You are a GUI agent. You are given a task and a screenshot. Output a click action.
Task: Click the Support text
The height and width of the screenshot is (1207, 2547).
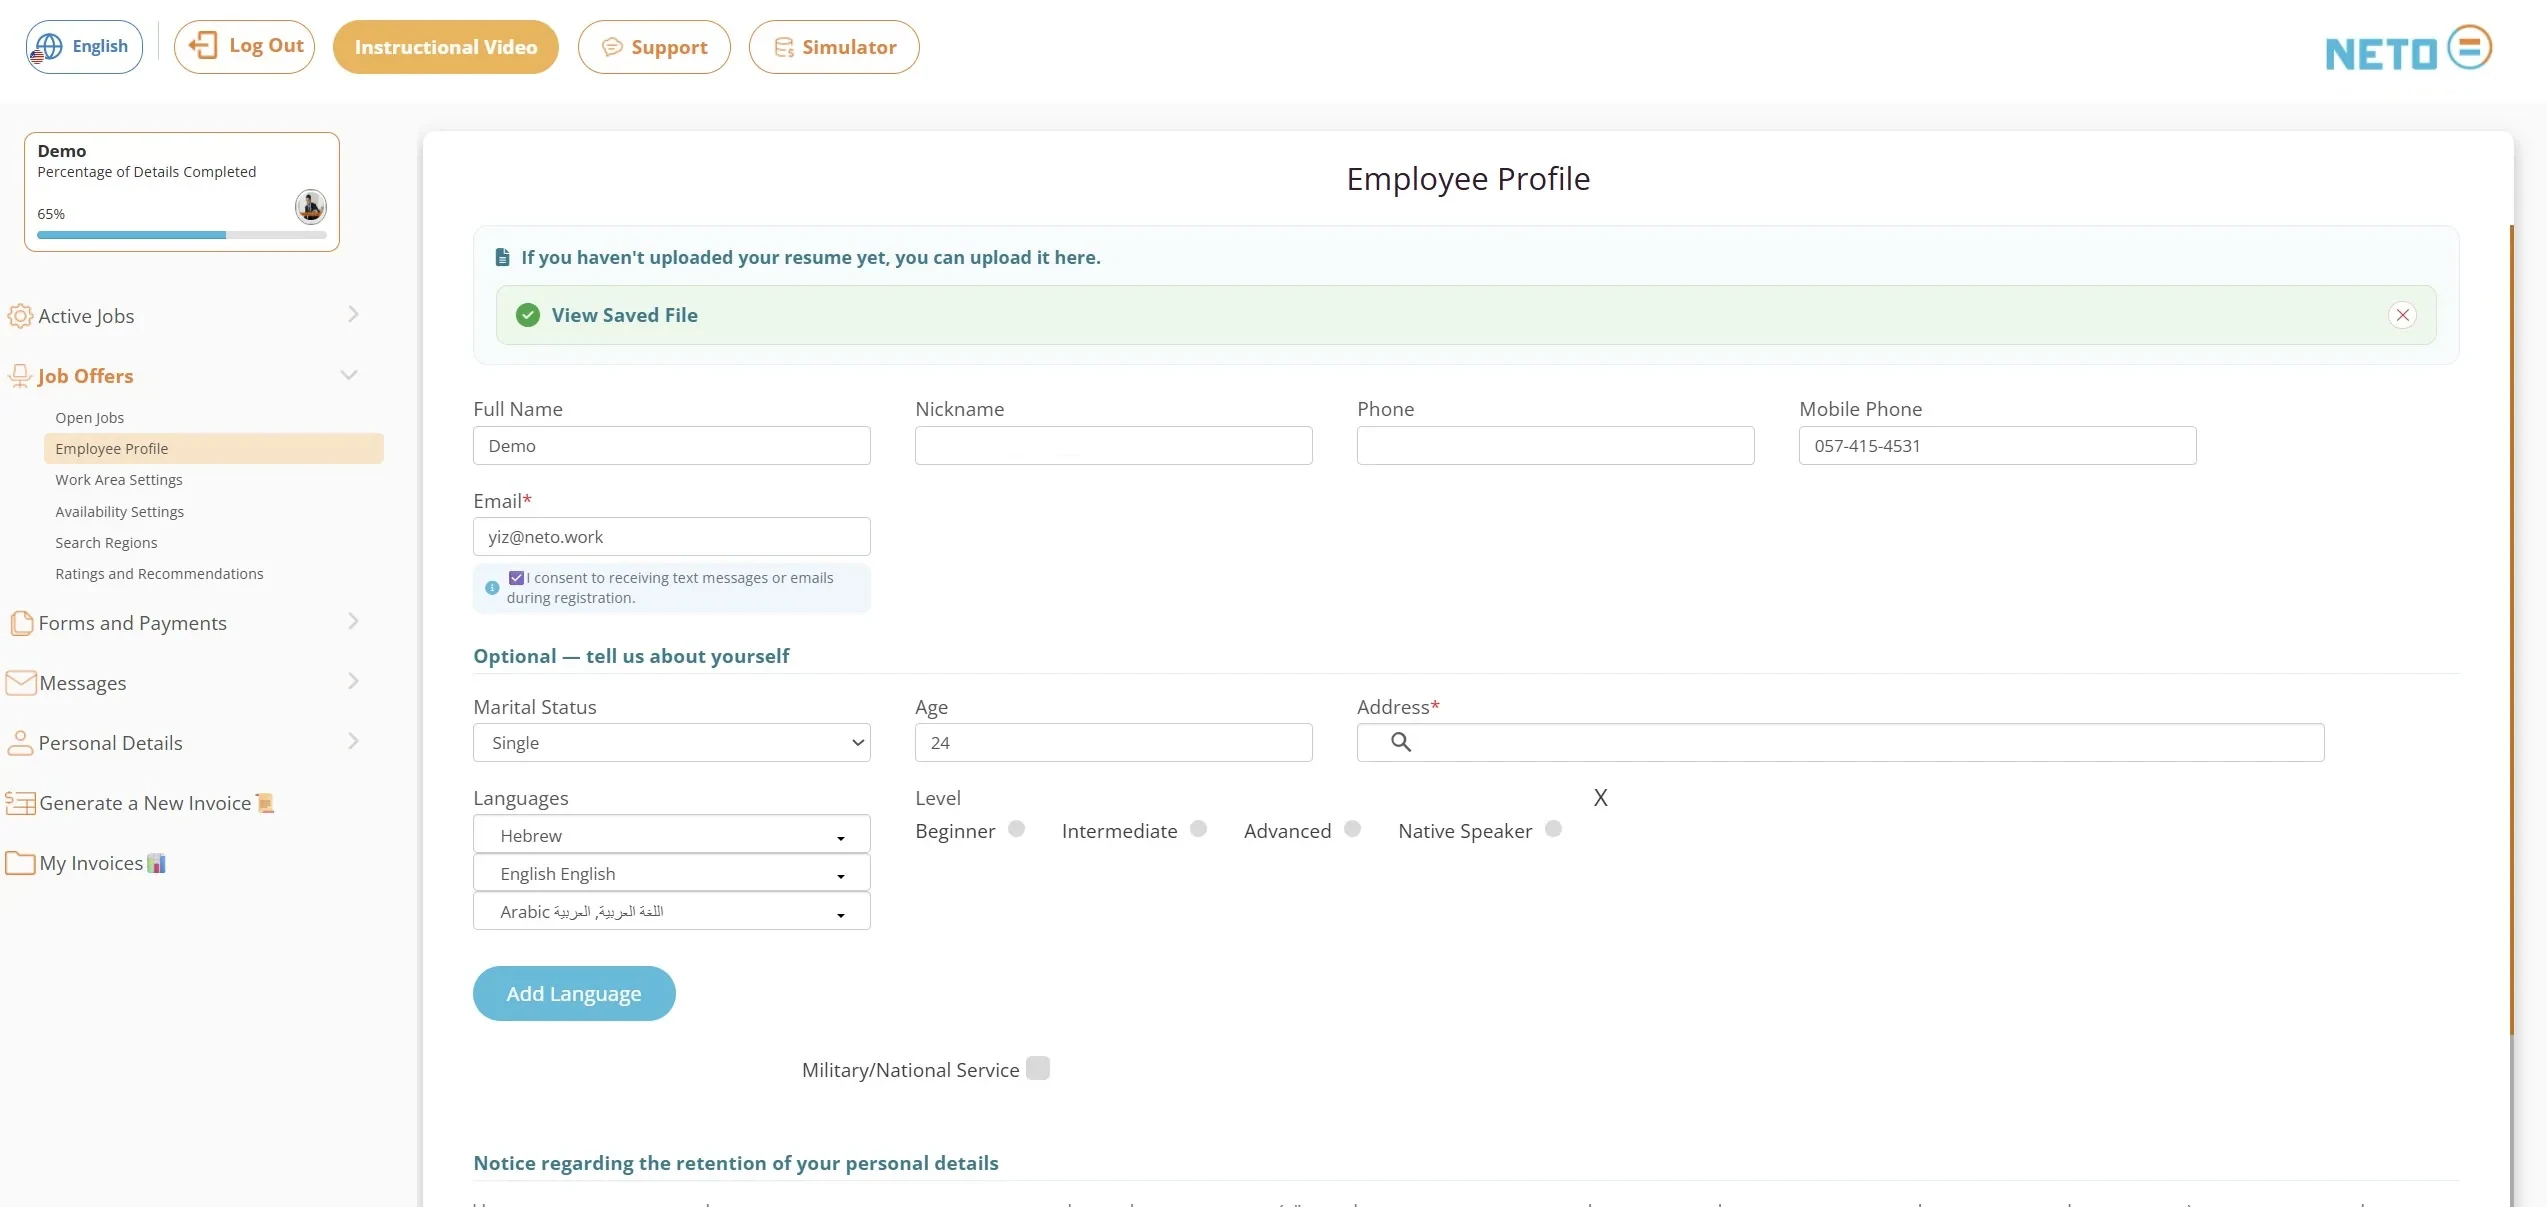(669, 47)
